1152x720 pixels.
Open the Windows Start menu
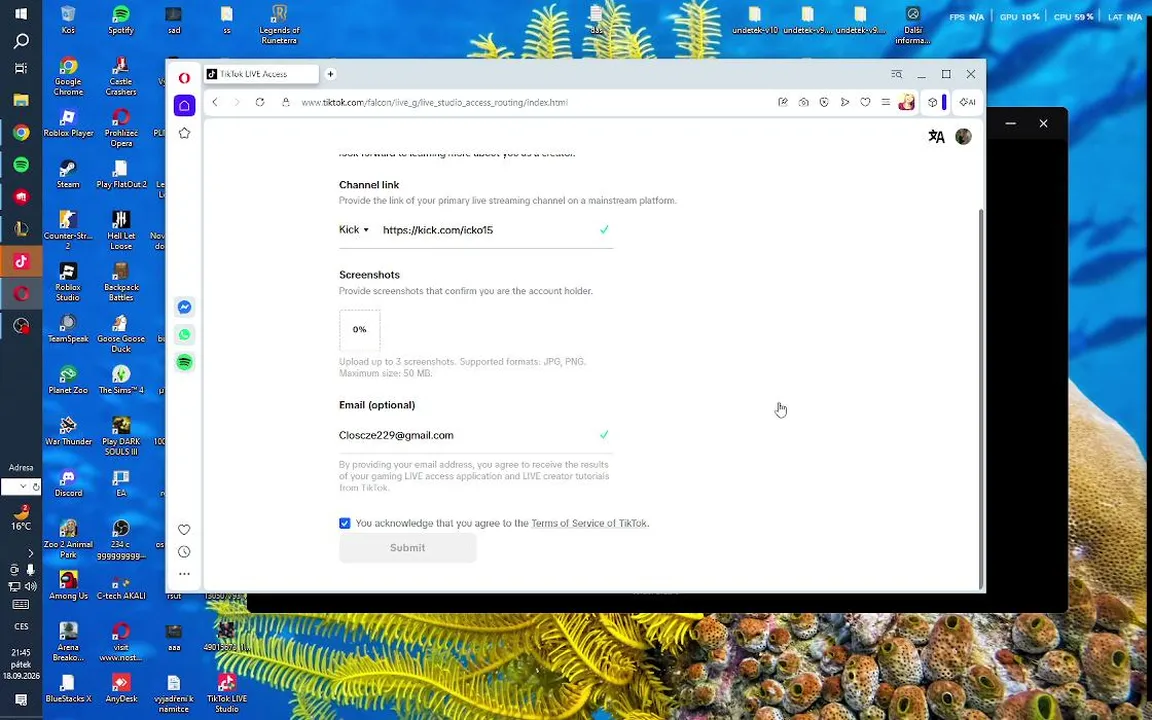tap(21, 14)
